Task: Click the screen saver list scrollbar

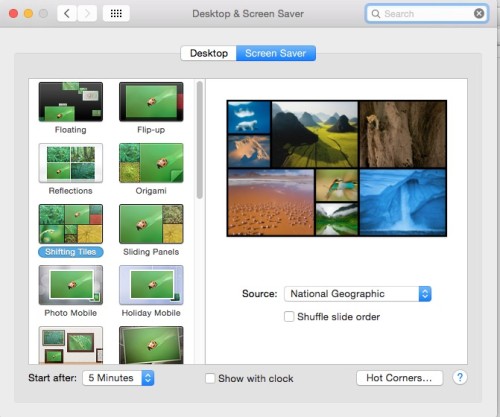Action: coord(200,140)
